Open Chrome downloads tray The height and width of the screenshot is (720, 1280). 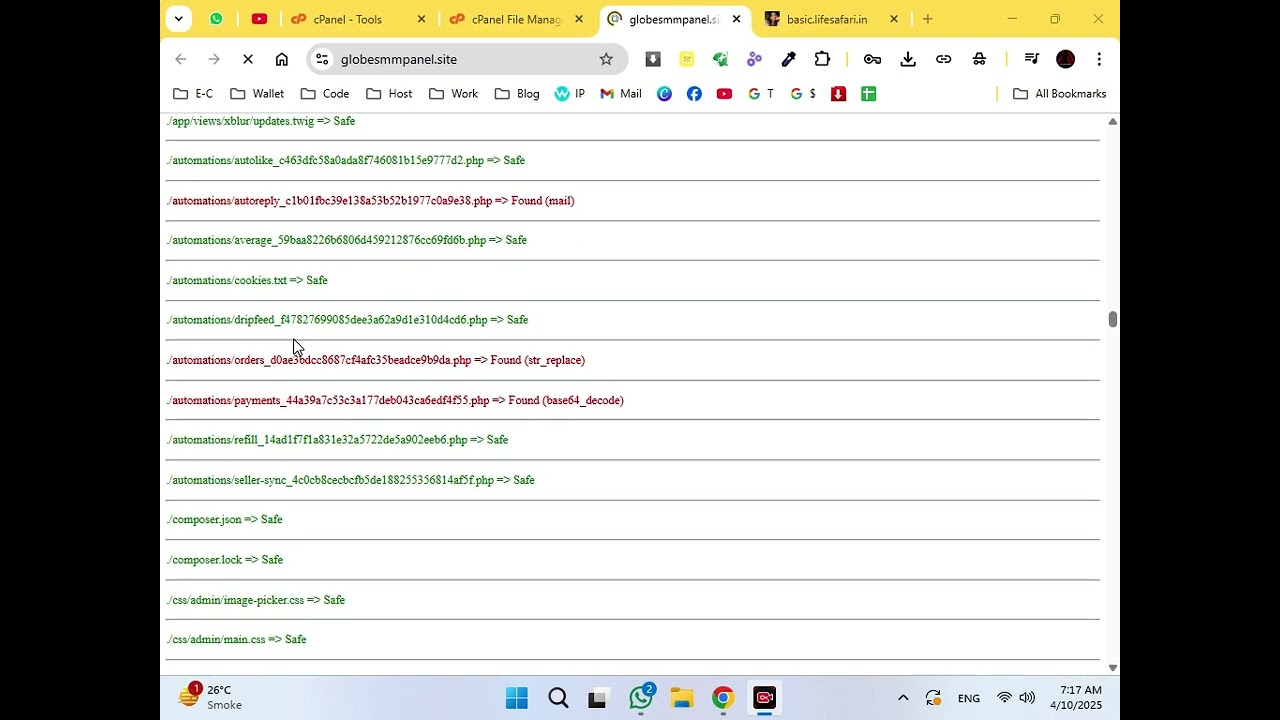pyautogui.click(x=908, y=59)
